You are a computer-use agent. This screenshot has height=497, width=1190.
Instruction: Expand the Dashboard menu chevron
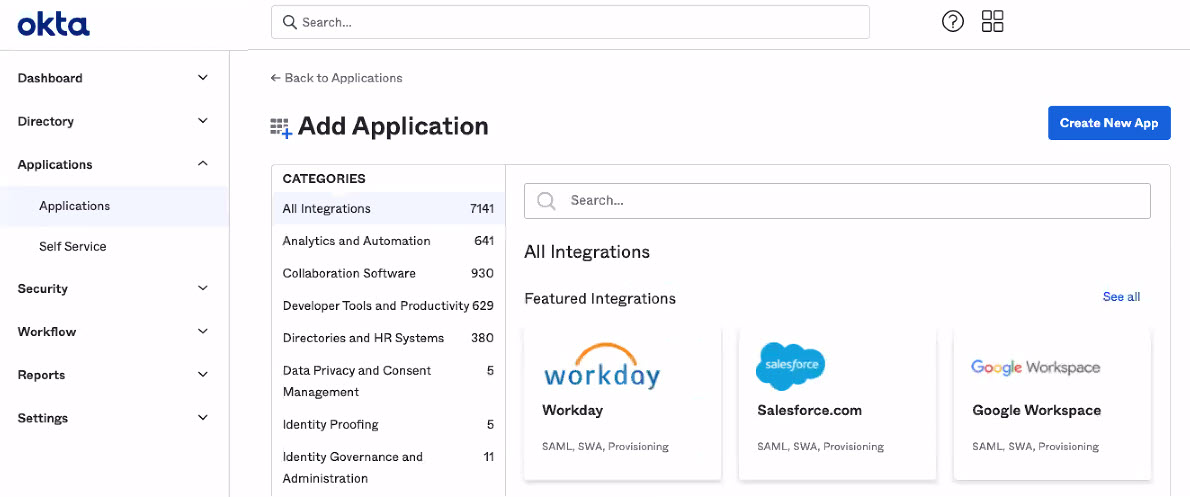click(203, 77)
